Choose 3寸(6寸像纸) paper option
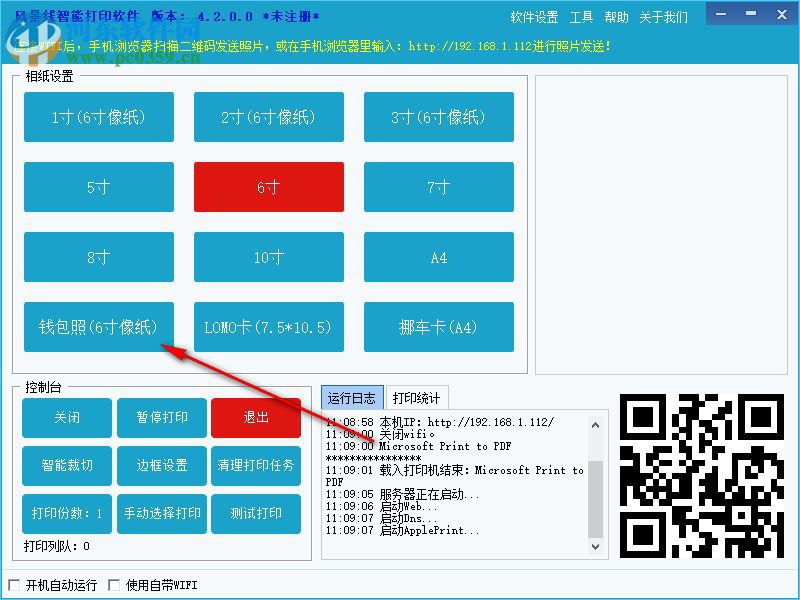 [438, 117]
